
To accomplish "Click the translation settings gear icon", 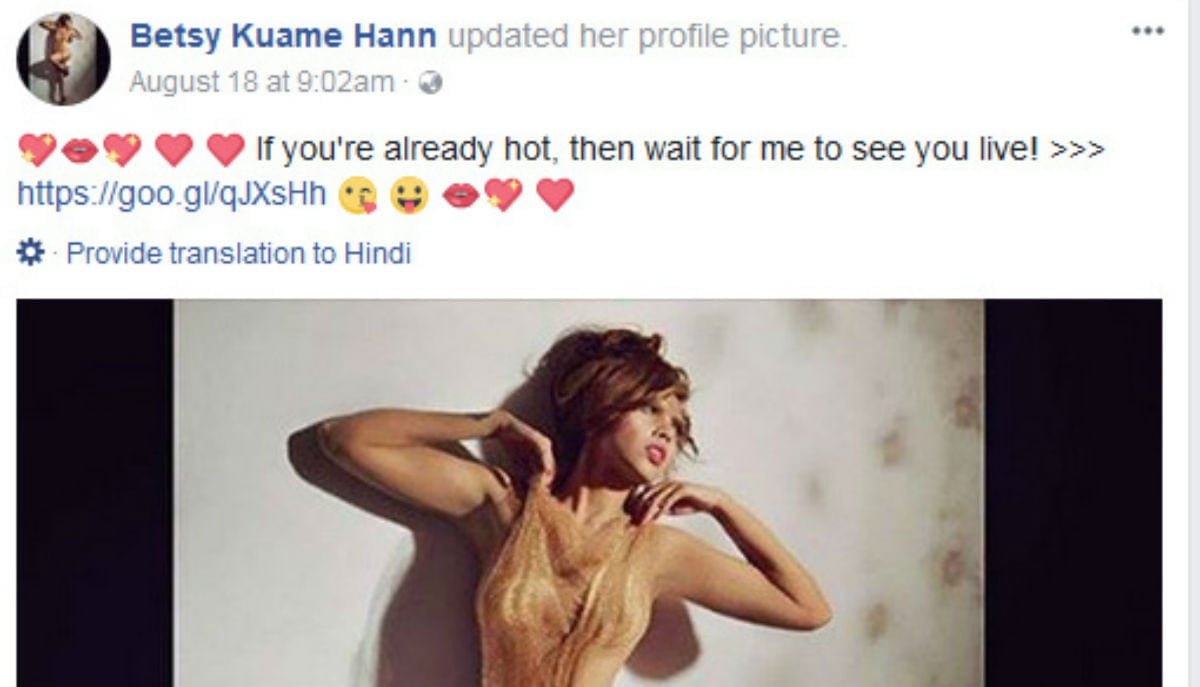I will [31, 254].
